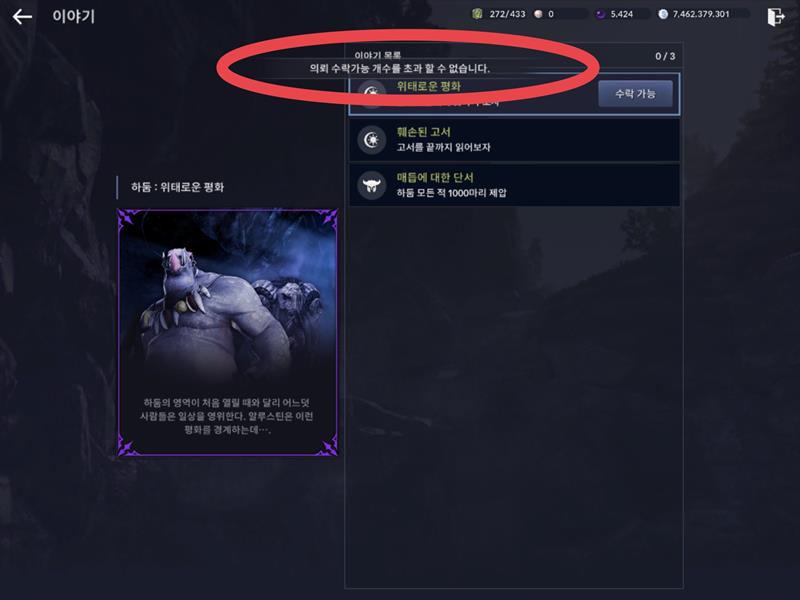This screenshot has height=600, width=800.
Task: Click the silver coin icon
Action: [x=663, y=14]
